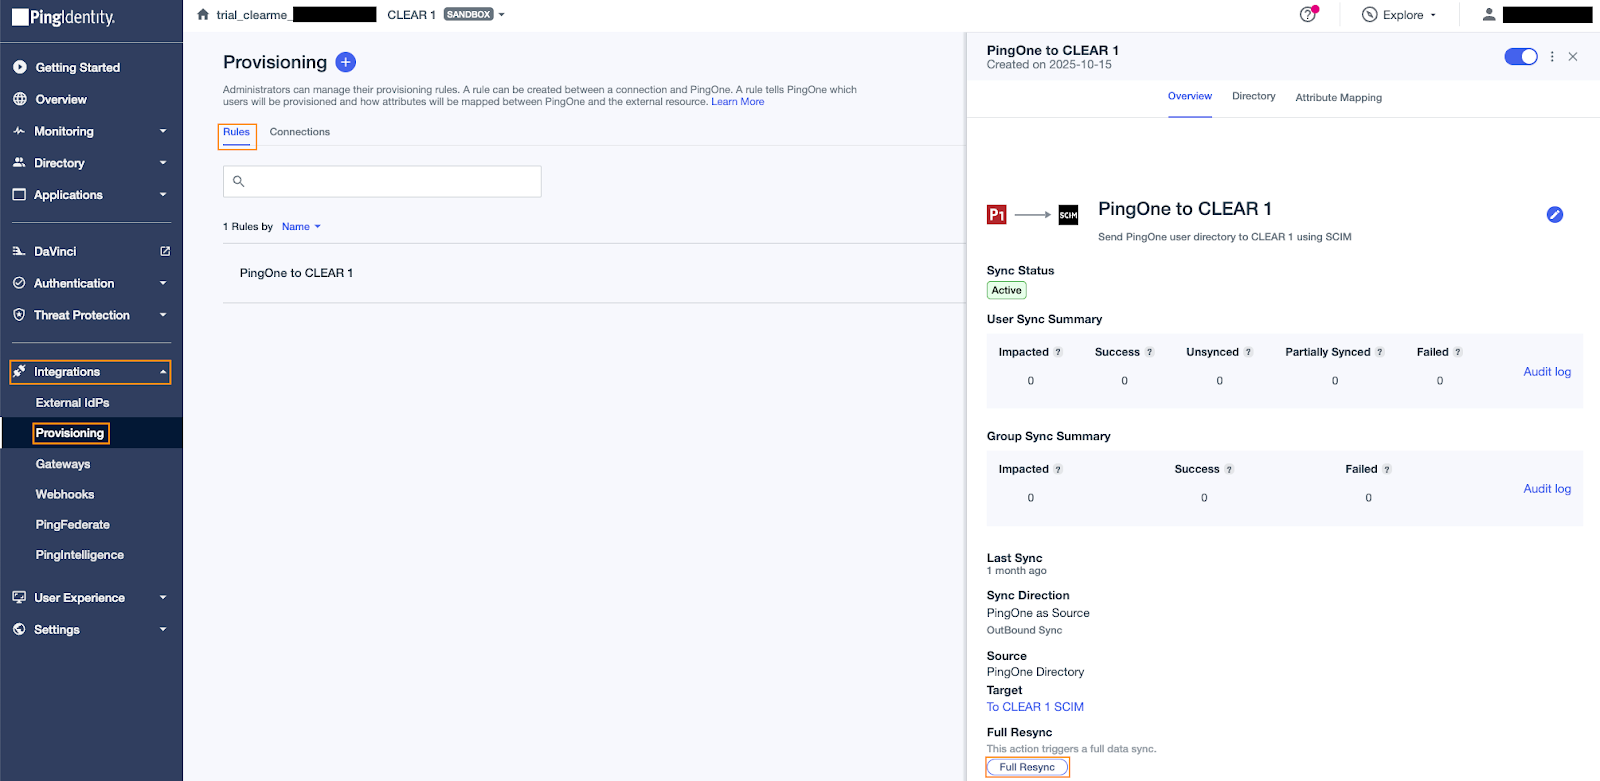Image resolution: width=1600 pixels, height=781 pixels.
Task: Expand the Authentication menu
Action: pos(163,283)
